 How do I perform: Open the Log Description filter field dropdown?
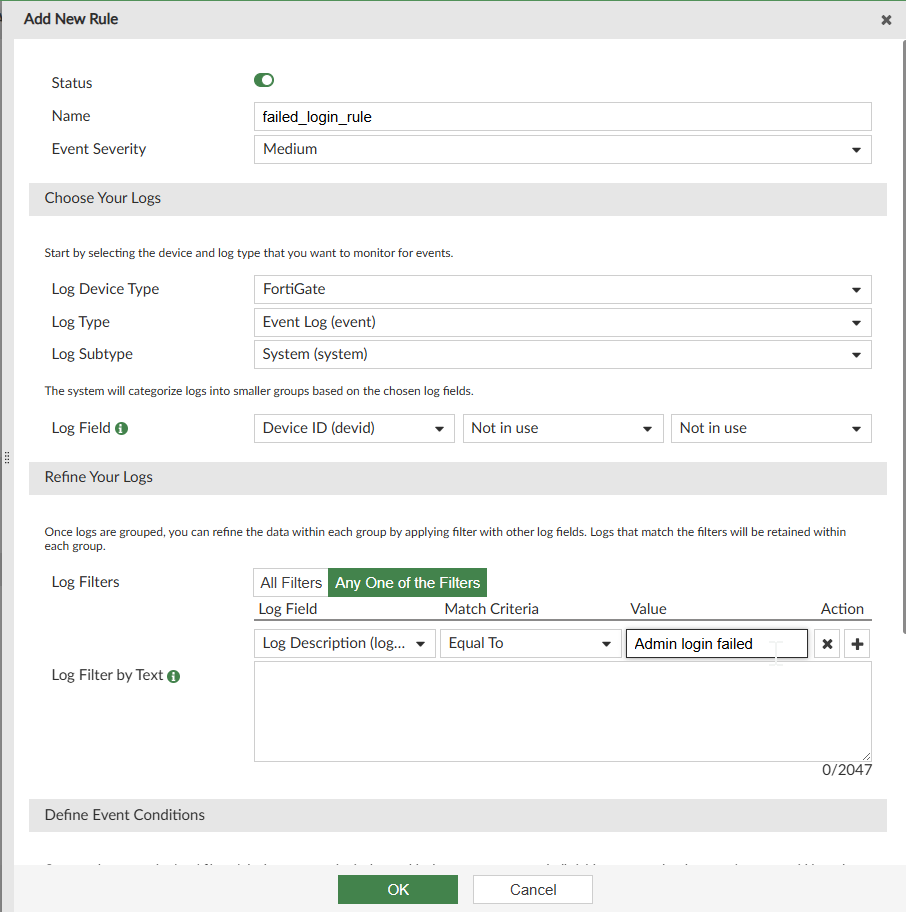point(345,643)
